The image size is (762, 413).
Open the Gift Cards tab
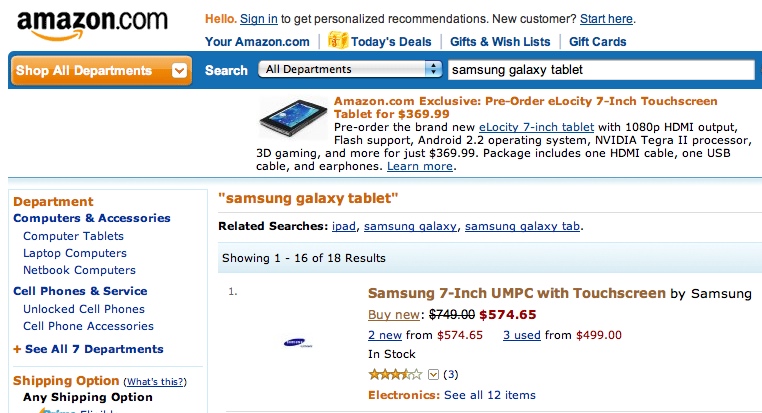tap(598, 42)
